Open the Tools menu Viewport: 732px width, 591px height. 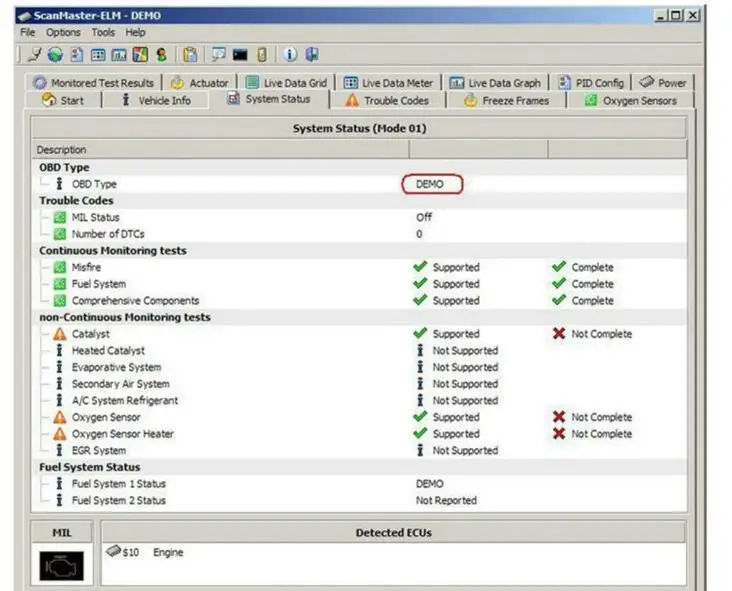tap(103, 32)
